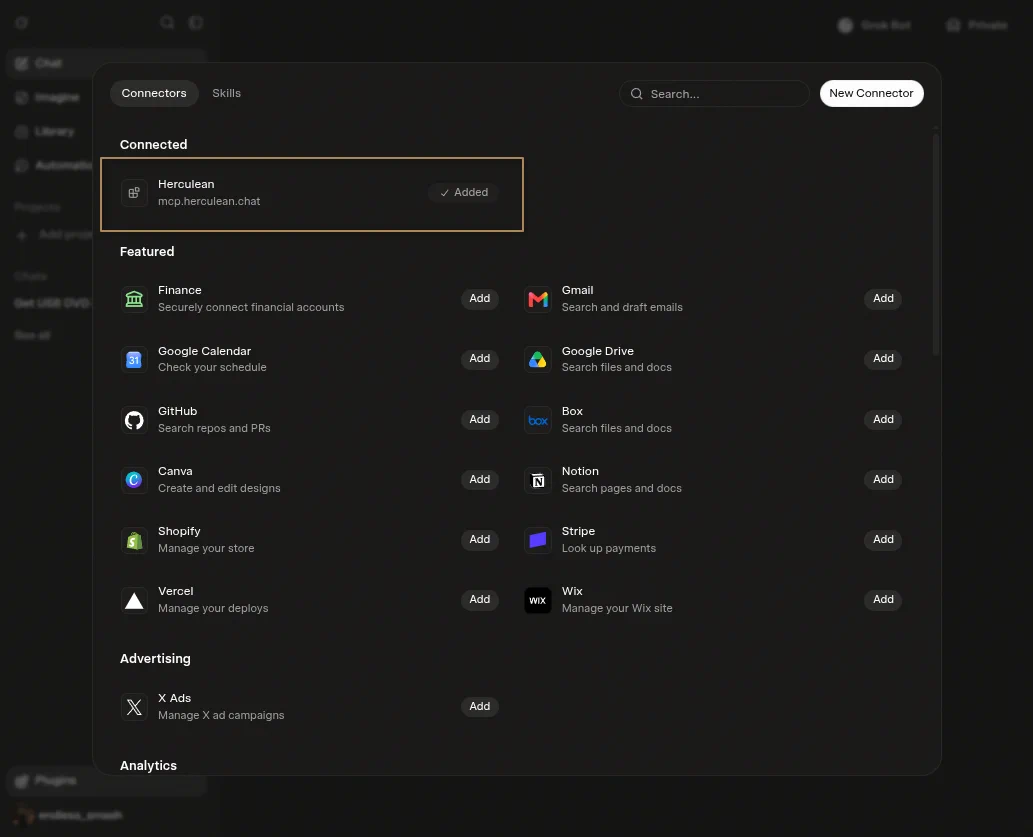The height and width of the screenshot is (837, 1033).
Task: Click the 'Manage your deploys' text
Action: coord(213,608)
